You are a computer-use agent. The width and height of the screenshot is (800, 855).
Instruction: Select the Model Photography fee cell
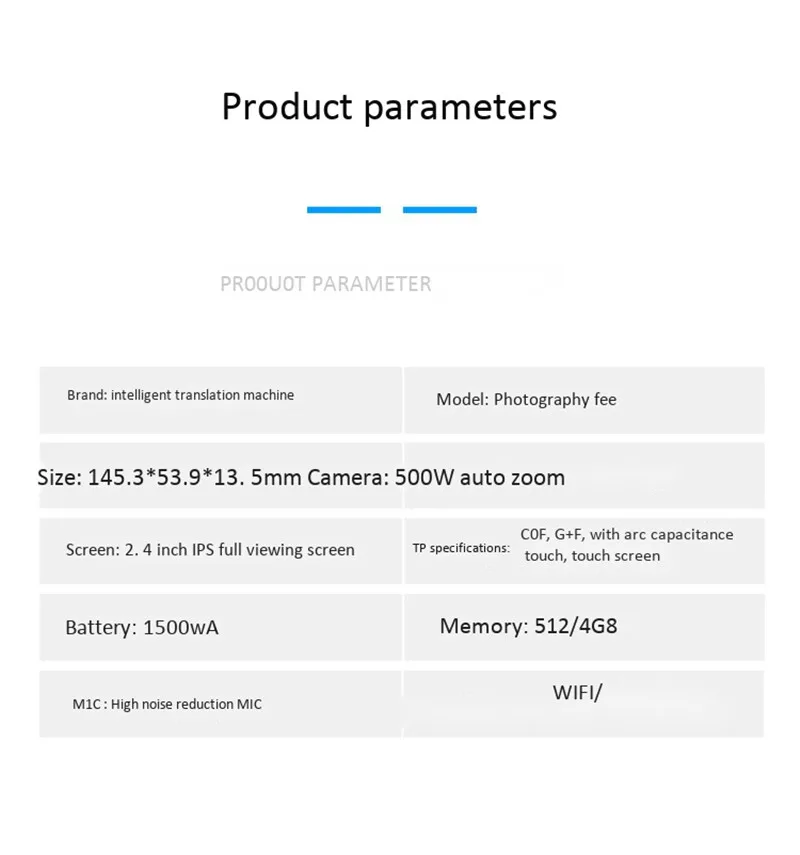(x=584, y=400)
